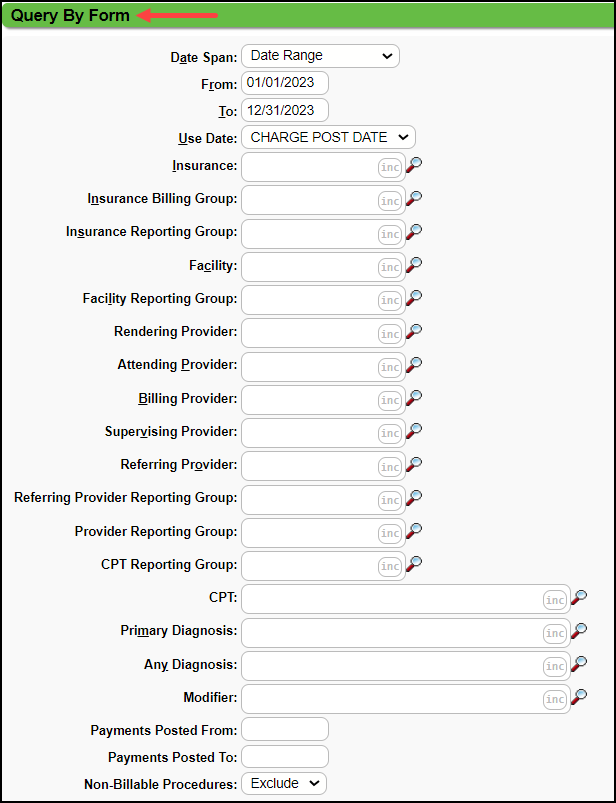The height and width of the screenshot is (803, 616).
Task: Click the Referring Provider lookup magnifier
Action: (x=414, y=464)
